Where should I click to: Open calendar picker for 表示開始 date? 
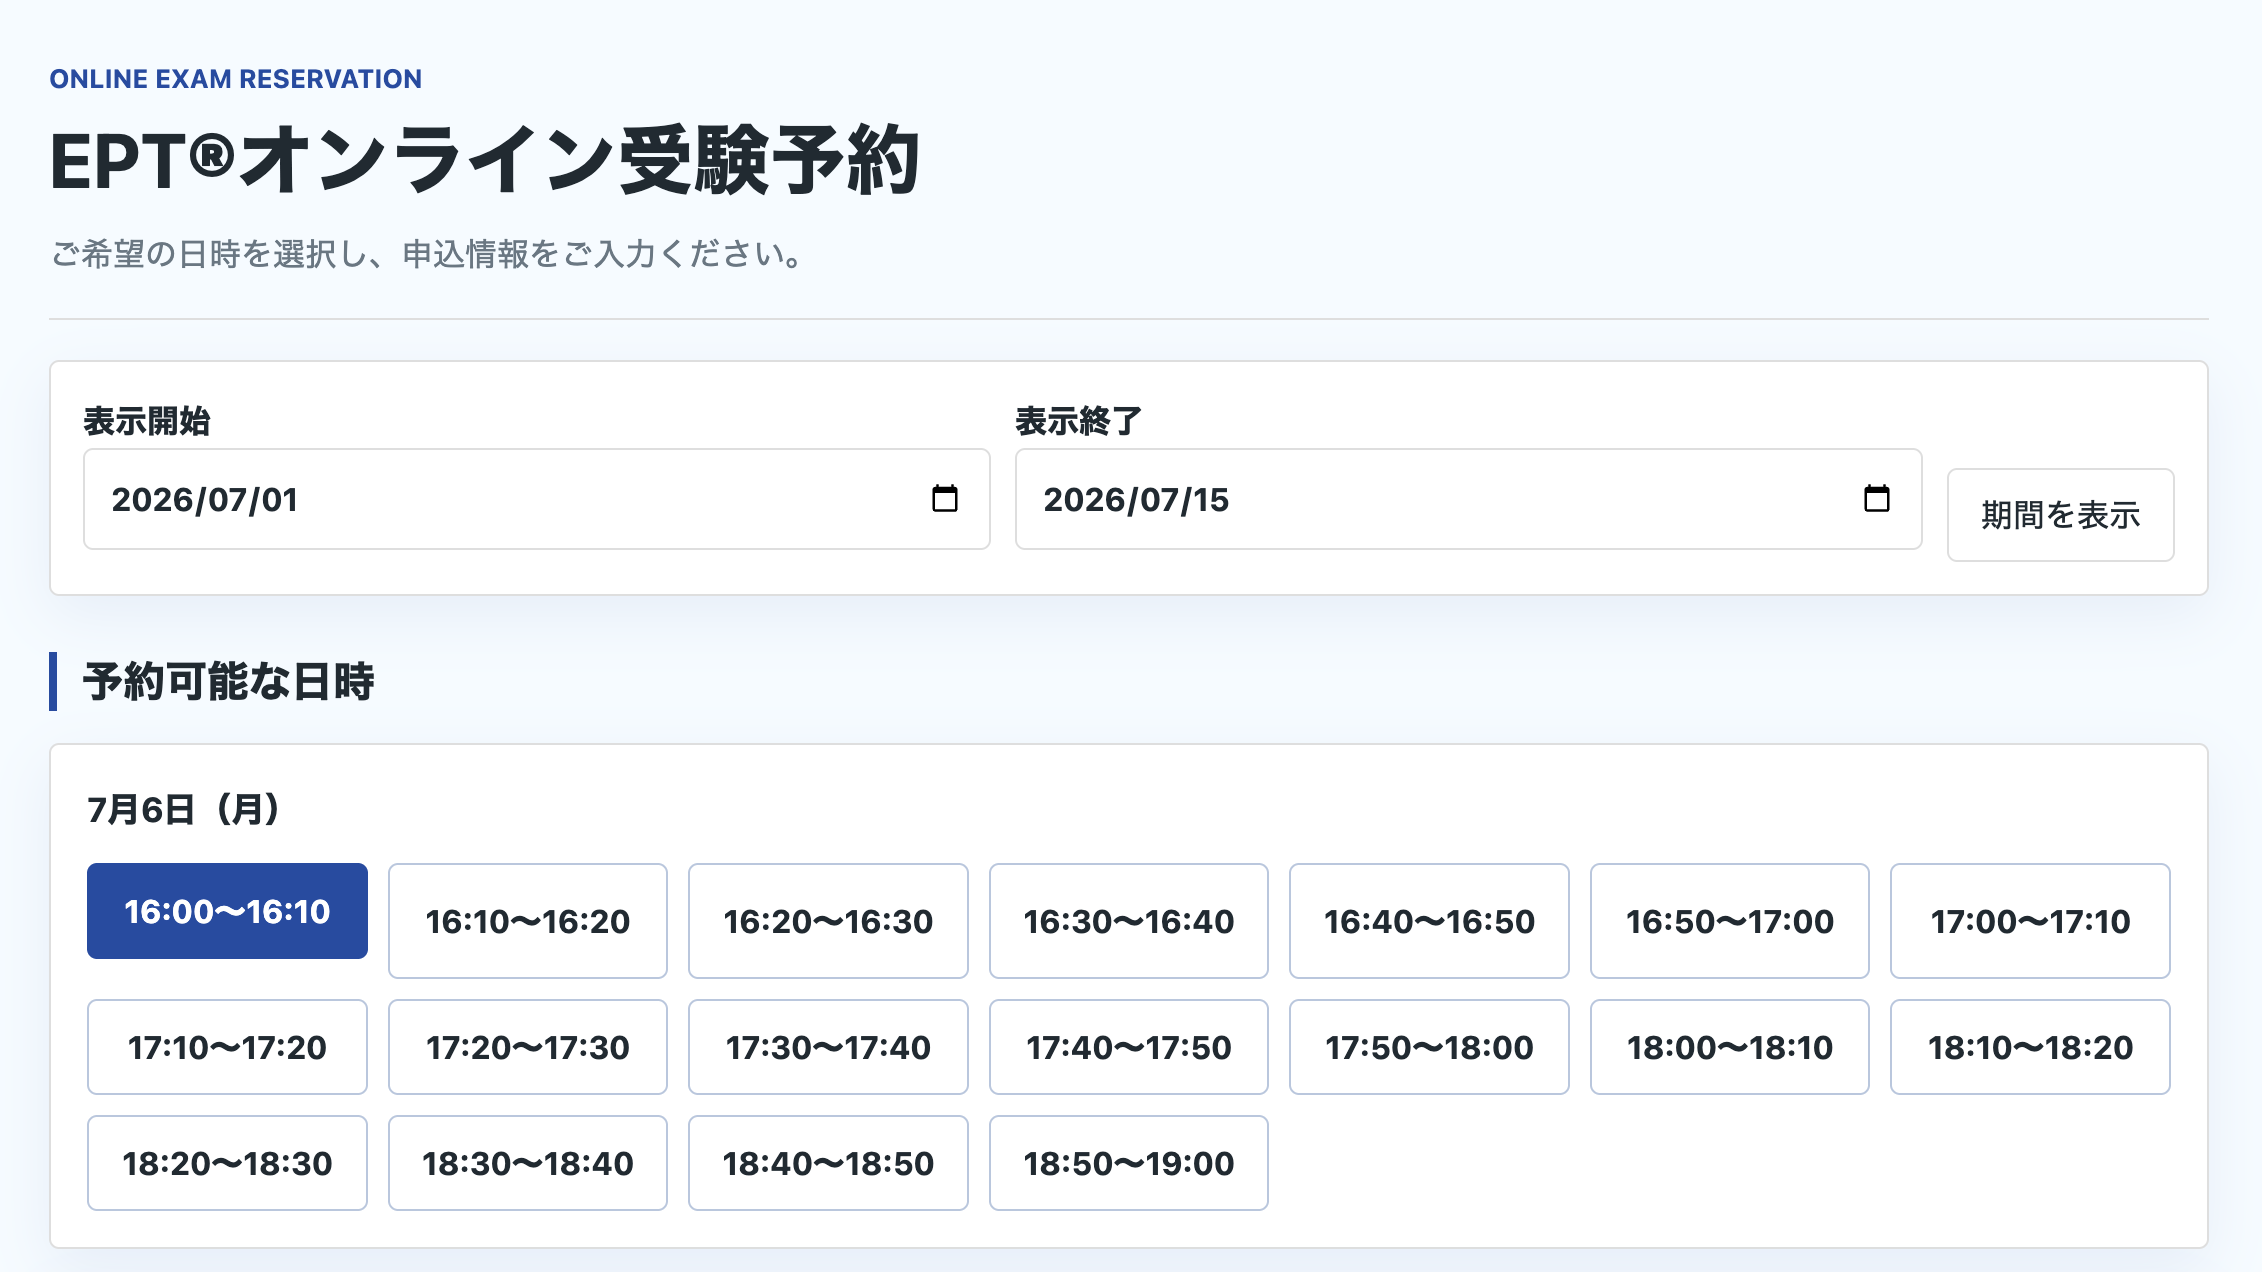pyautogui.click(x=944, y=498)
